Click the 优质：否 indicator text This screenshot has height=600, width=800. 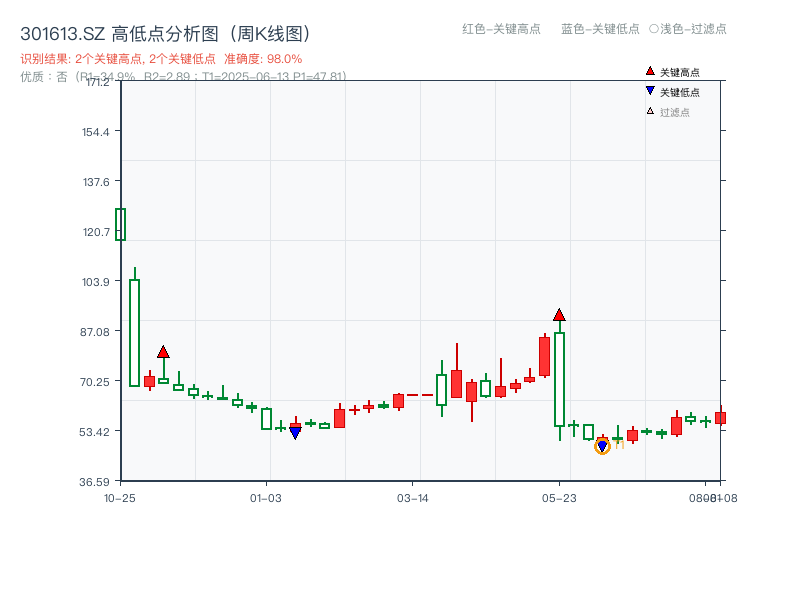[45, 75]
